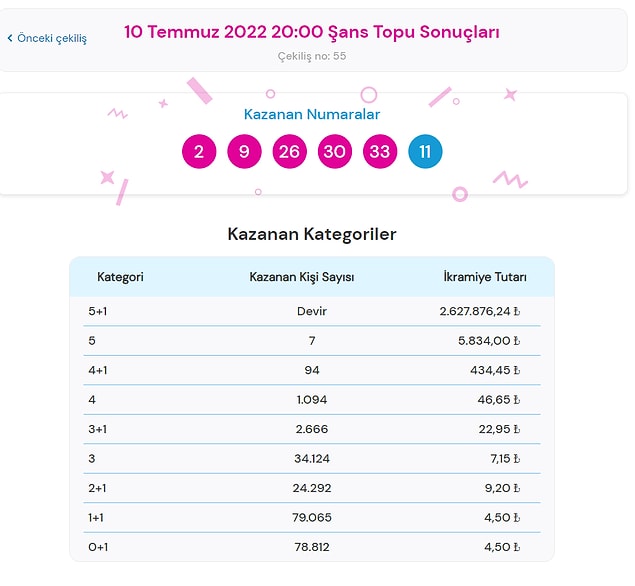Click the Çekiliş no: 55 text

(x=312, y=56)
